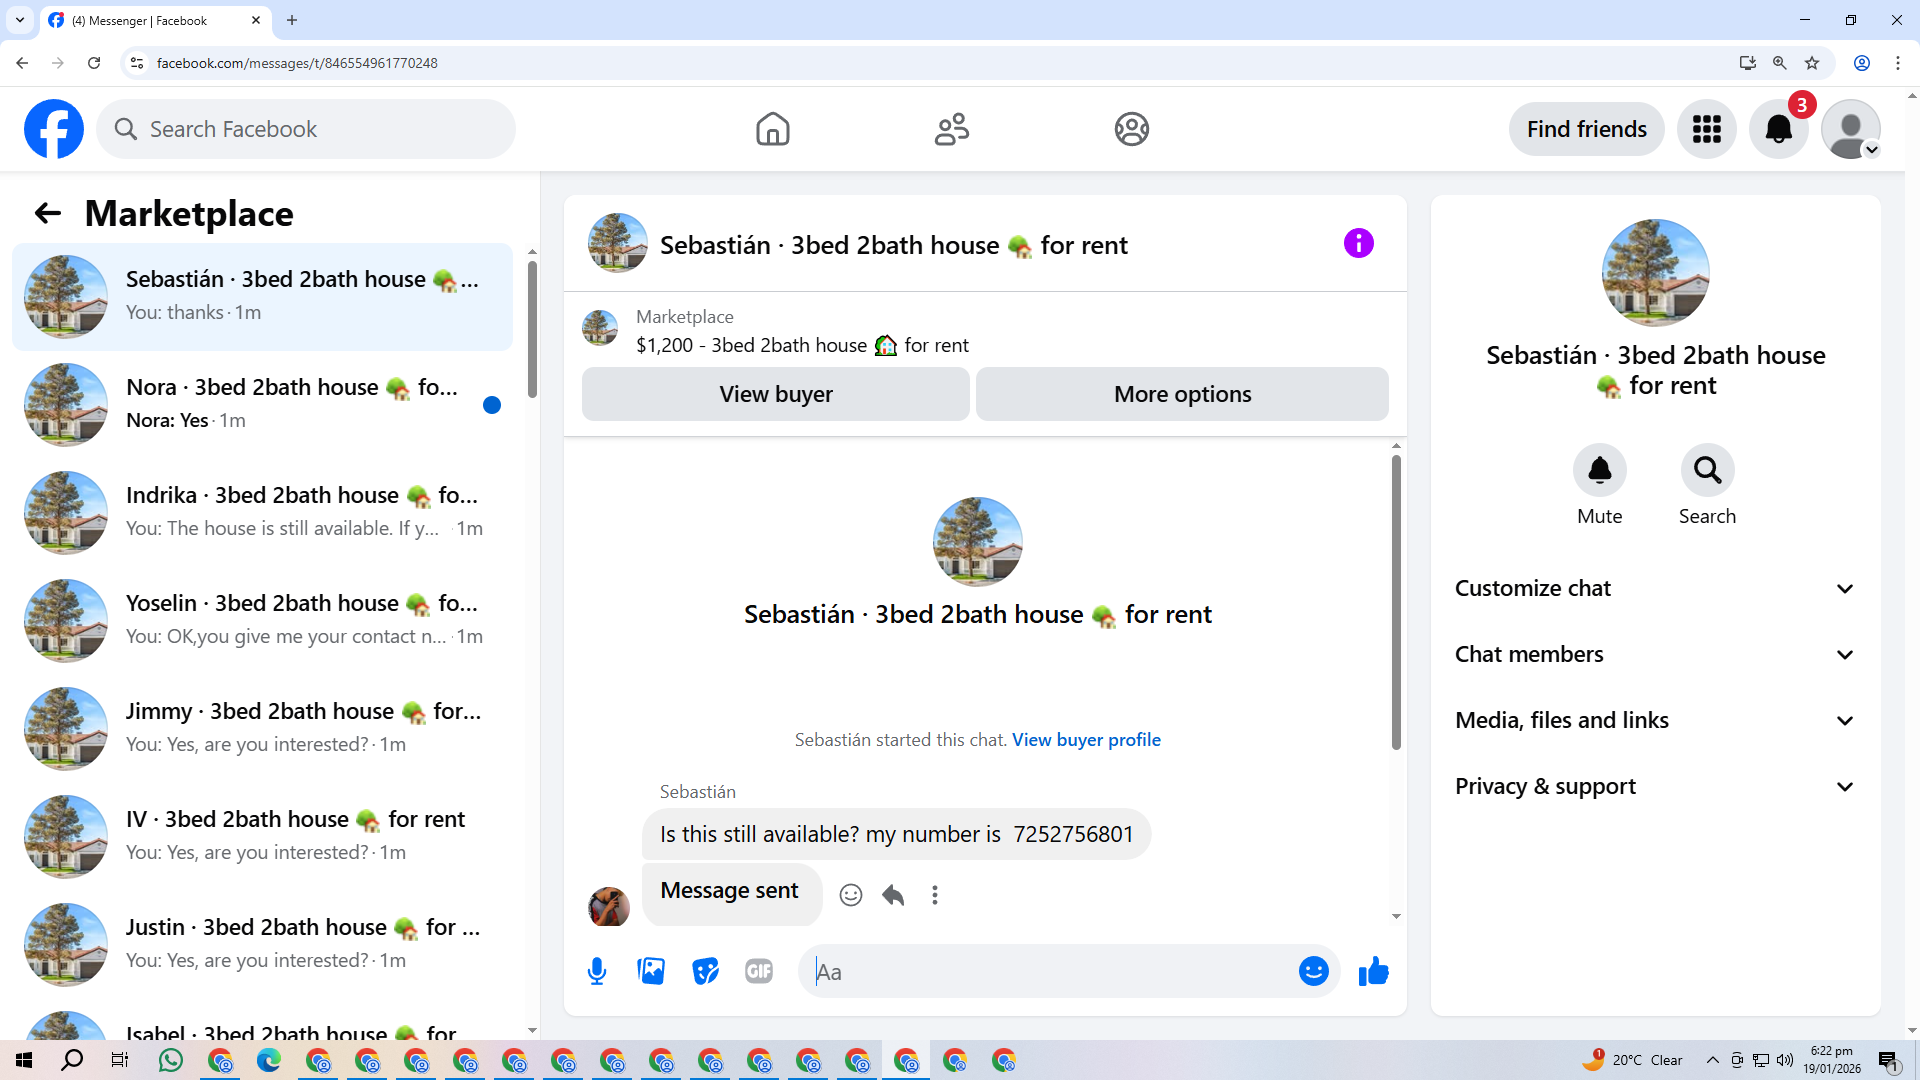Open the GIF picker
Screen dimensions: 1920x1080
[x=759, y=971]
